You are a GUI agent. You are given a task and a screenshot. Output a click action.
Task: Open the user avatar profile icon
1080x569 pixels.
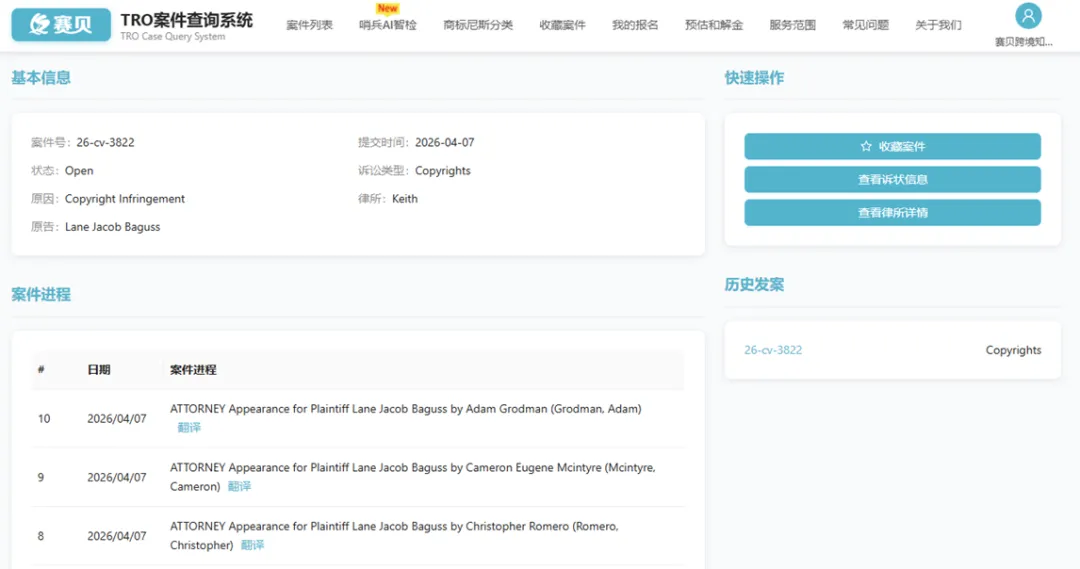click(x=1028, y=15)
